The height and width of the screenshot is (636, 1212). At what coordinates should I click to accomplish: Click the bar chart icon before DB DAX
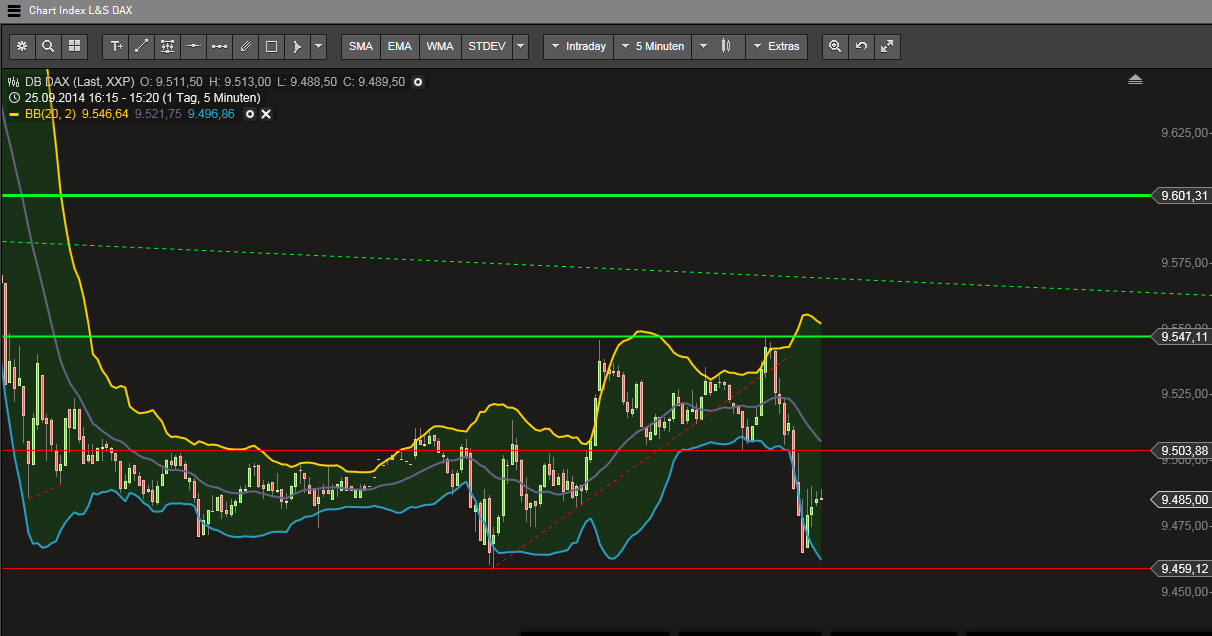pyautogui.click(x=14, y=82)
